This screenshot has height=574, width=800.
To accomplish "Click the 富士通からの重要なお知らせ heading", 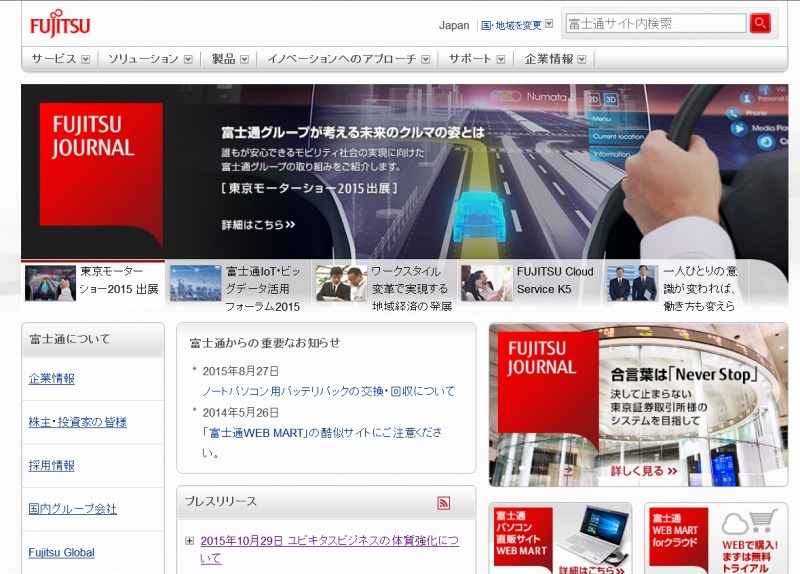I will 265,343.
